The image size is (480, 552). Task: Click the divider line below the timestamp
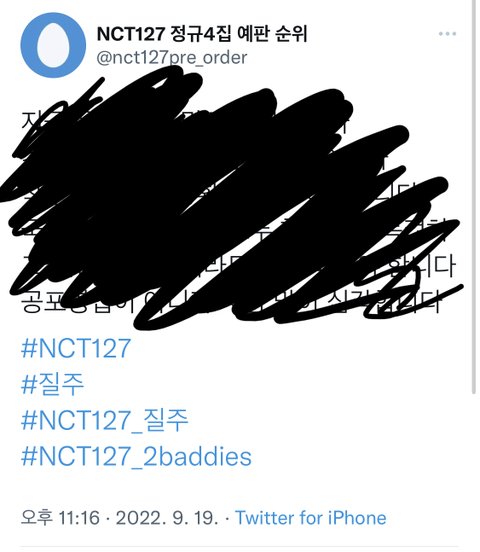[x=240, y=547]
